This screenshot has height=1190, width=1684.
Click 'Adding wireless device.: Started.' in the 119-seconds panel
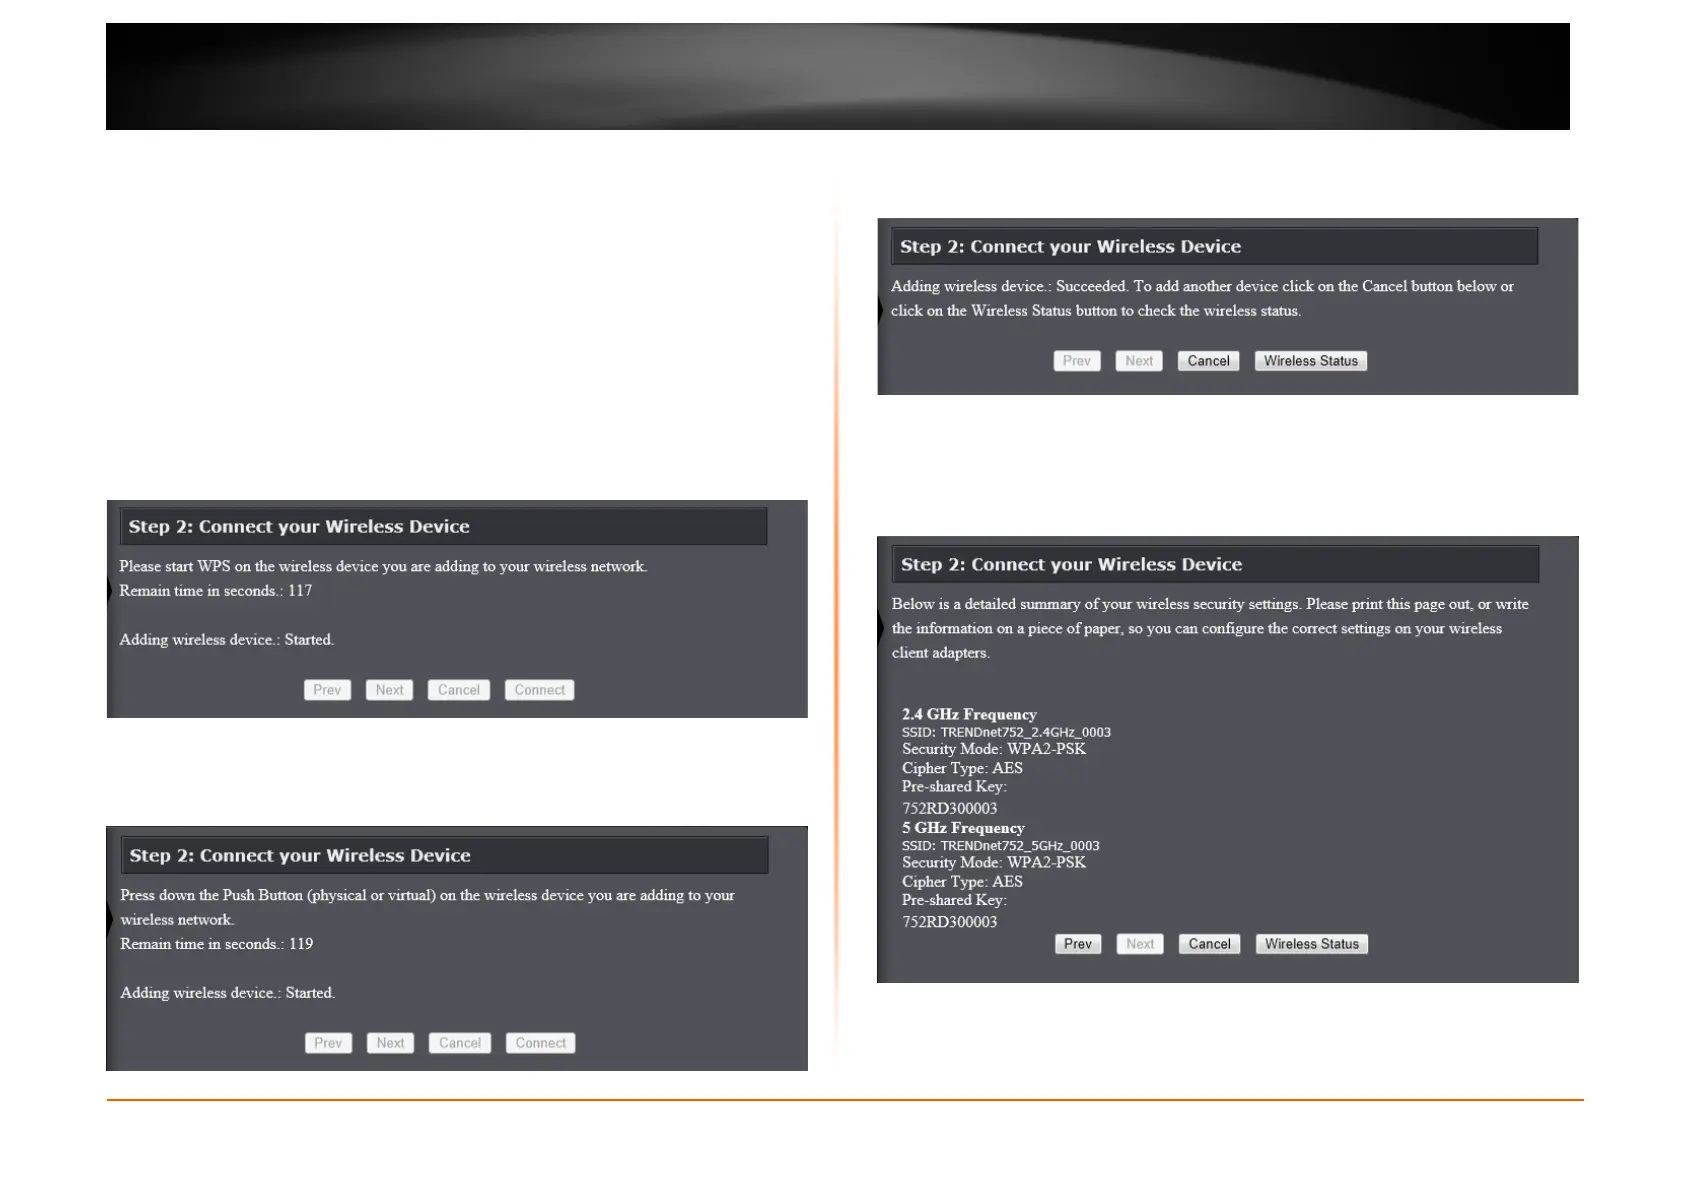coord(228,993)
